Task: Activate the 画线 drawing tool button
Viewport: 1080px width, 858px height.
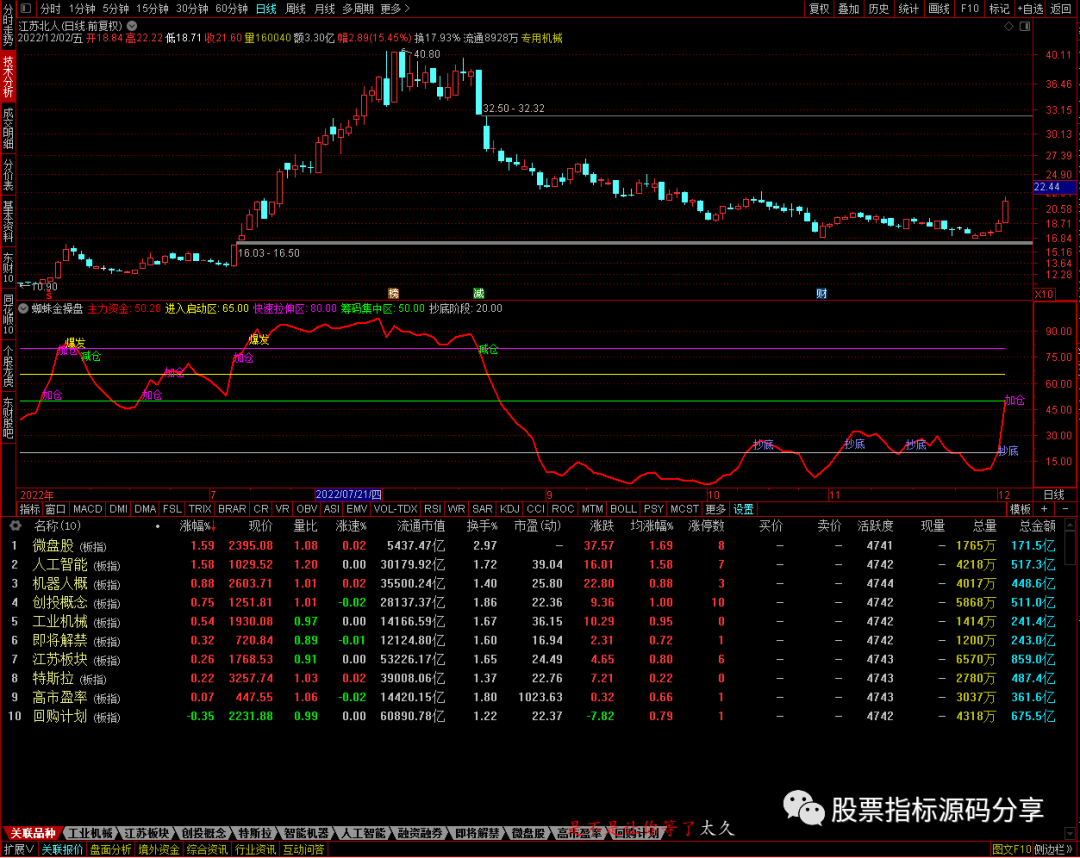Action: coord(939,9)
